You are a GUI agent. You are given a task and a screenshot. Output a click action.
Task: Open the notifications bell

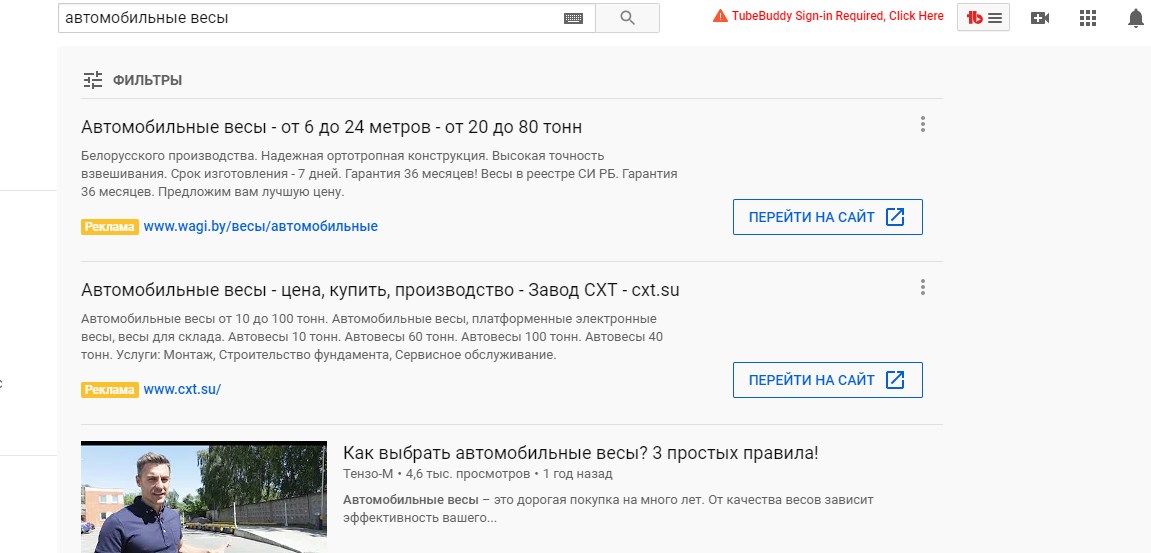click(1136, 18)
